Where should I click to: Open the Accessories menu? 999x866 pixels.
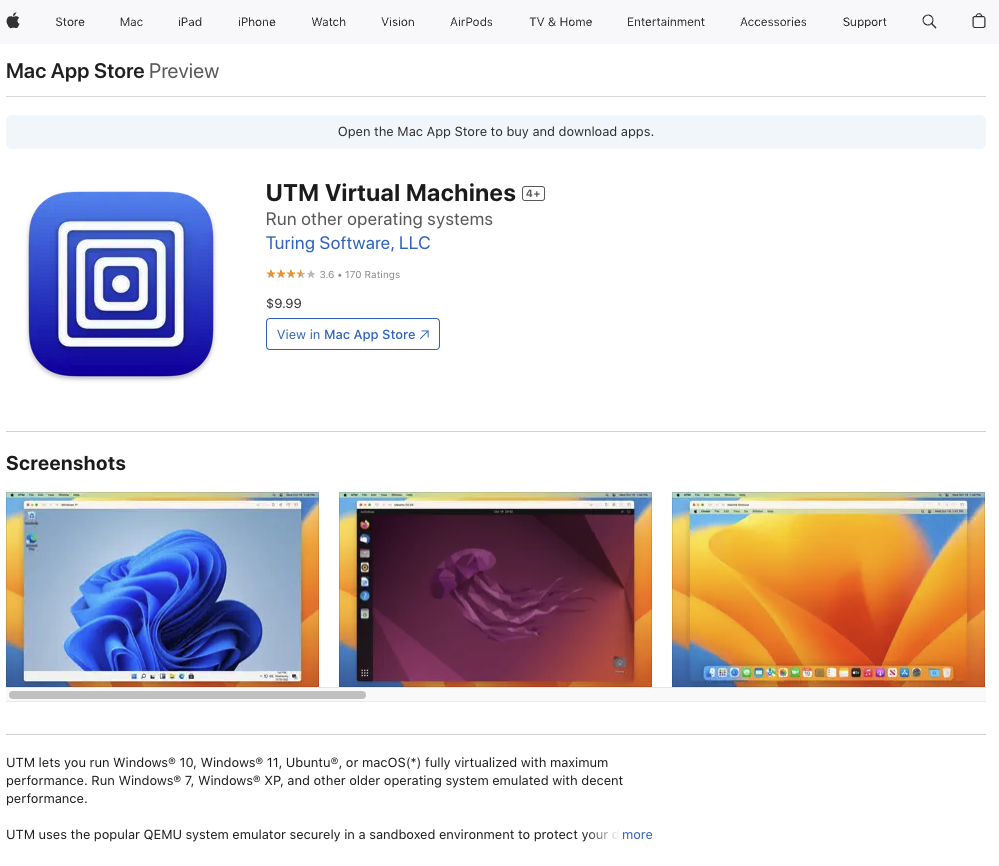click(x=773, y=22)
